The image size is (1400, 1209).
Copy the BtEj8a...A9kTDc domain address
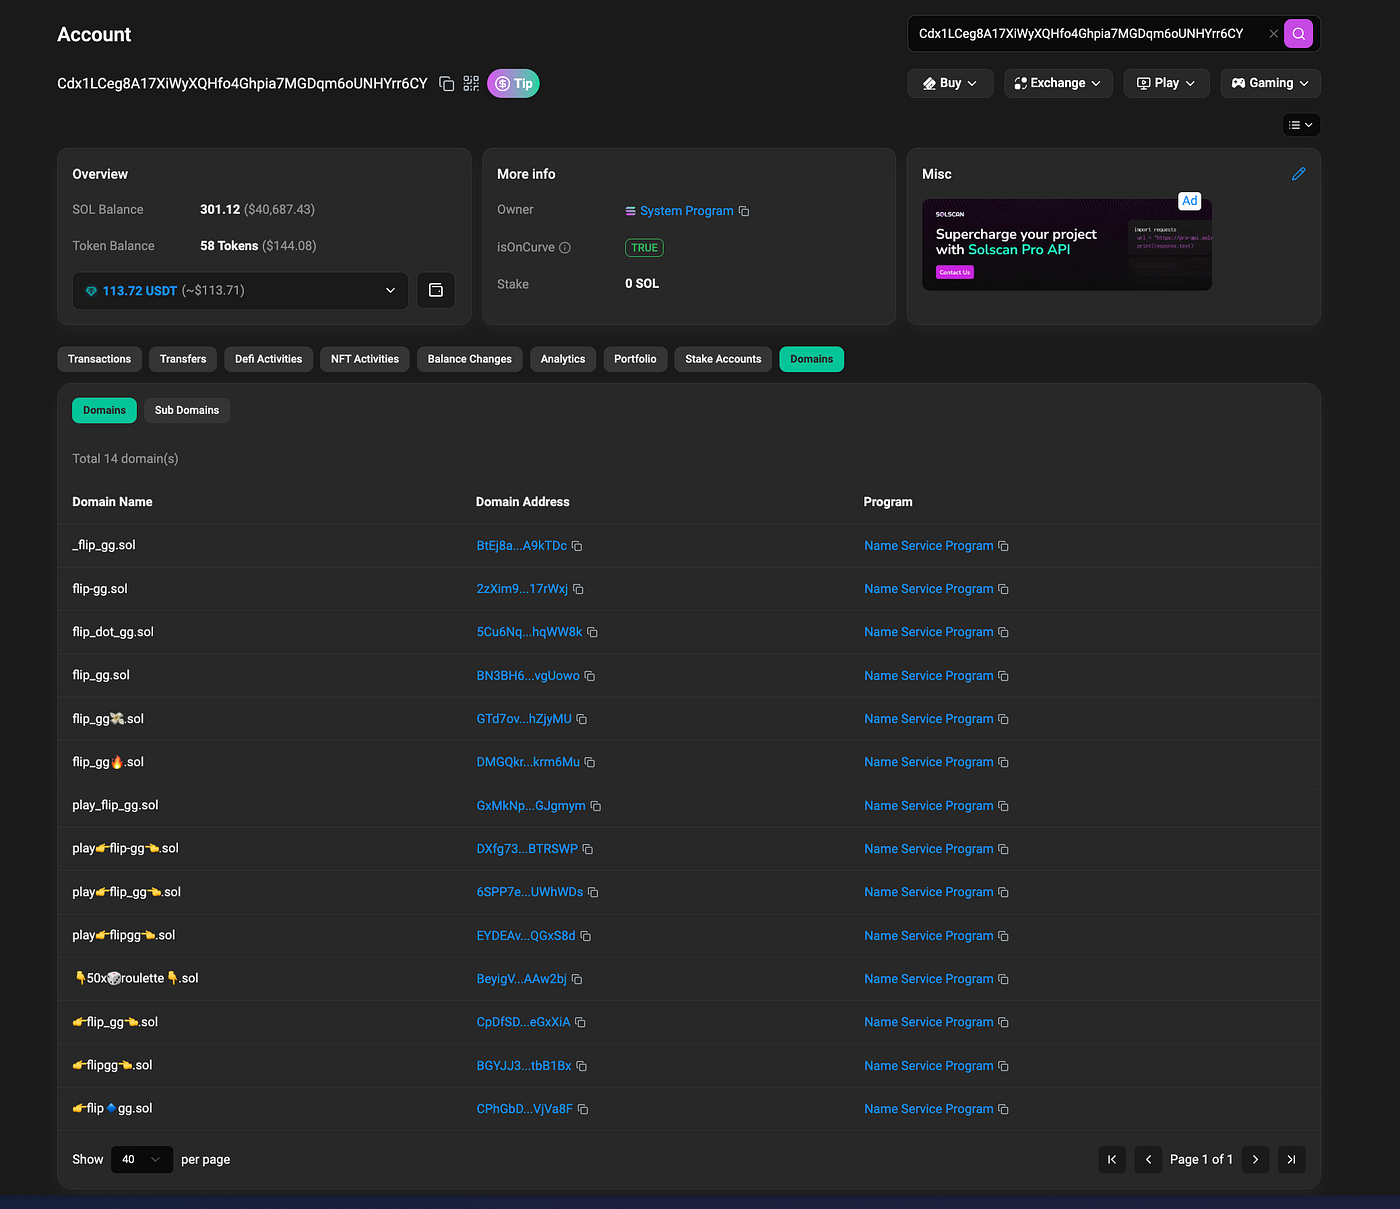coord(577,546)
